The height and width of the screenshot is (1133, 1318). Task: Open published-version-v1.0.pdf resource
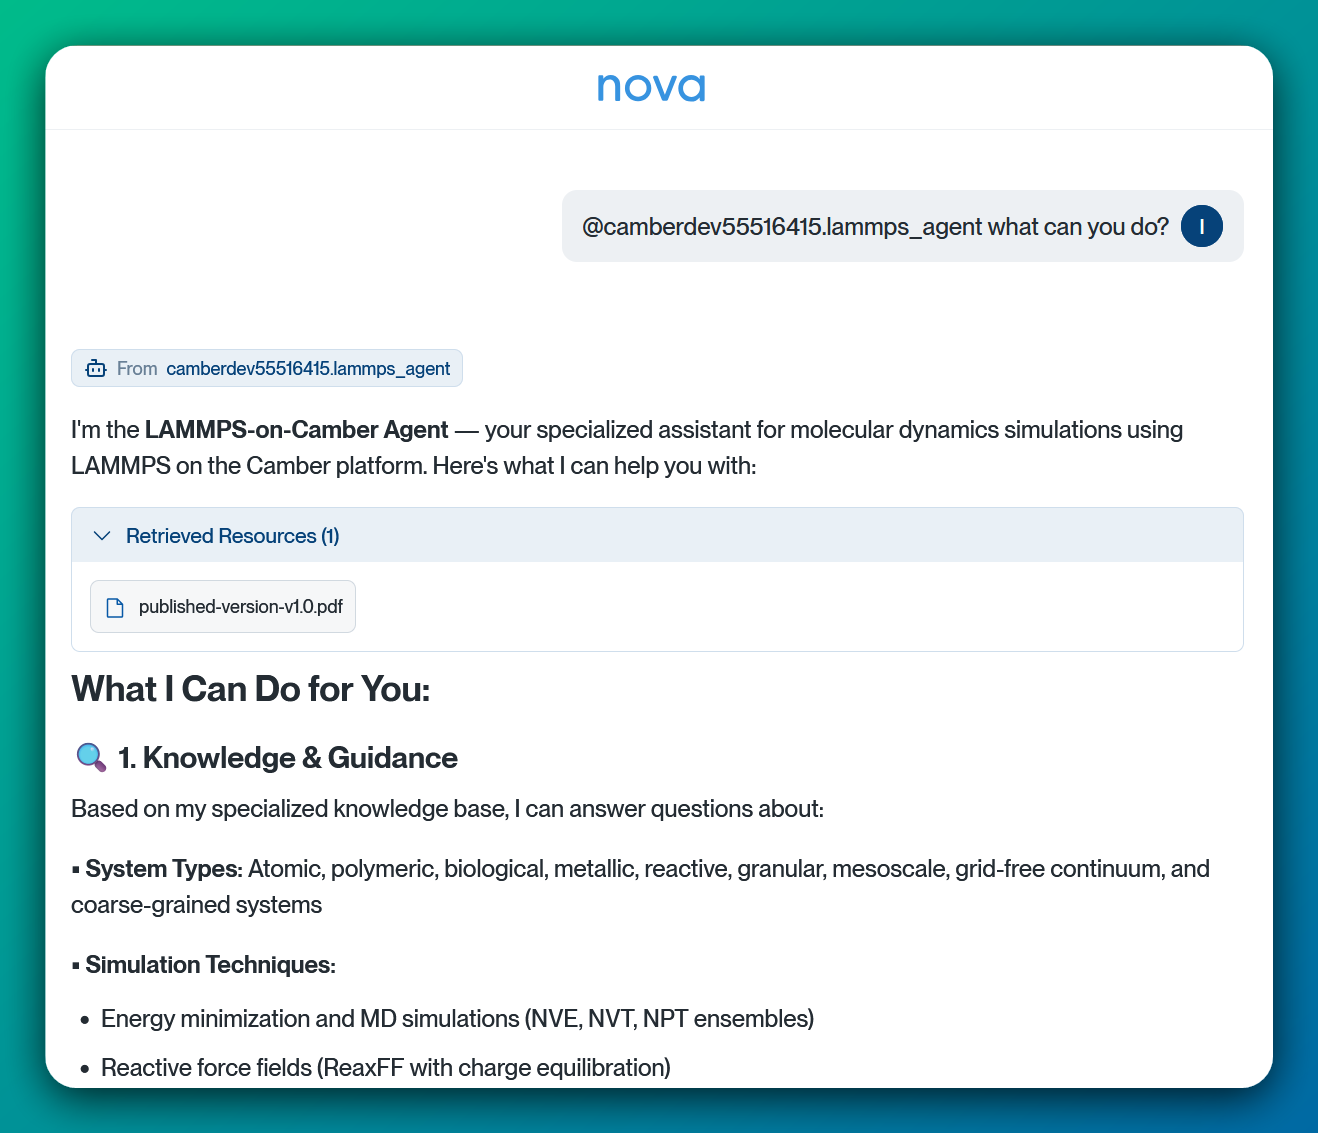click(240, 607)
